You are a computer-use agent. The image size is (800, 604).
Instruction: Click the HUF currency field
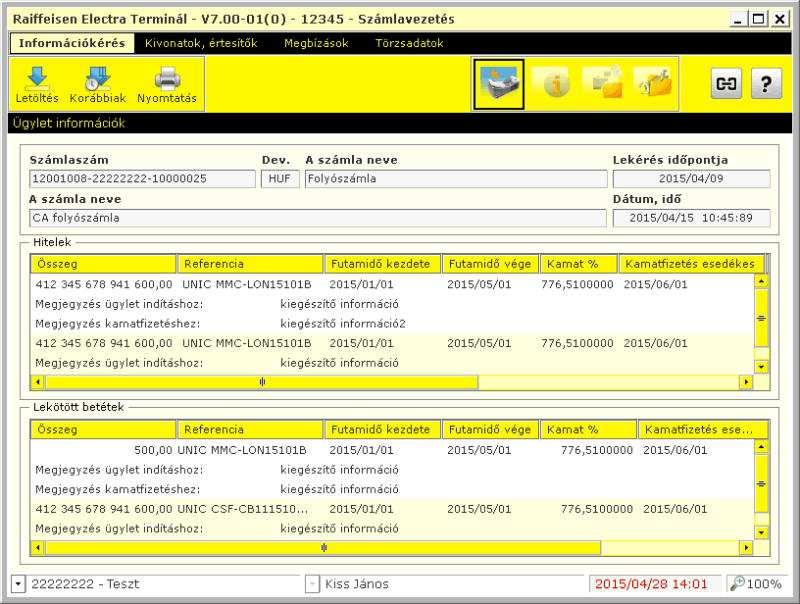tap(280, 179)
